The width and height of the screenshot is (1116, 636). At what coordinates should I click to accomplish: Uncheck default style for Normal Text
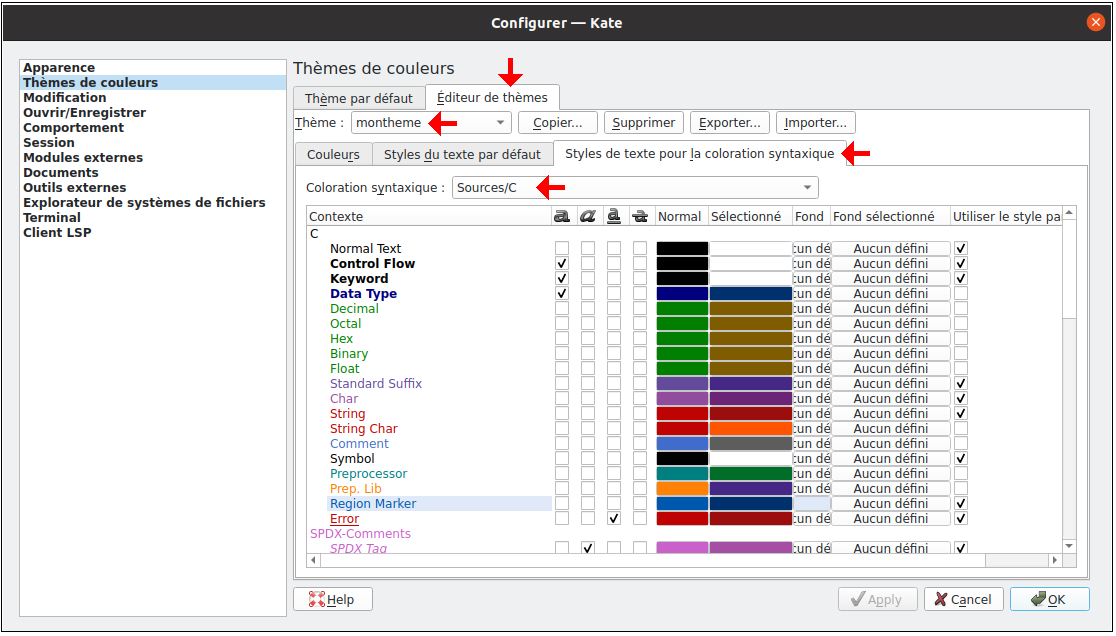pyautogui.click(x=961, y=248)
